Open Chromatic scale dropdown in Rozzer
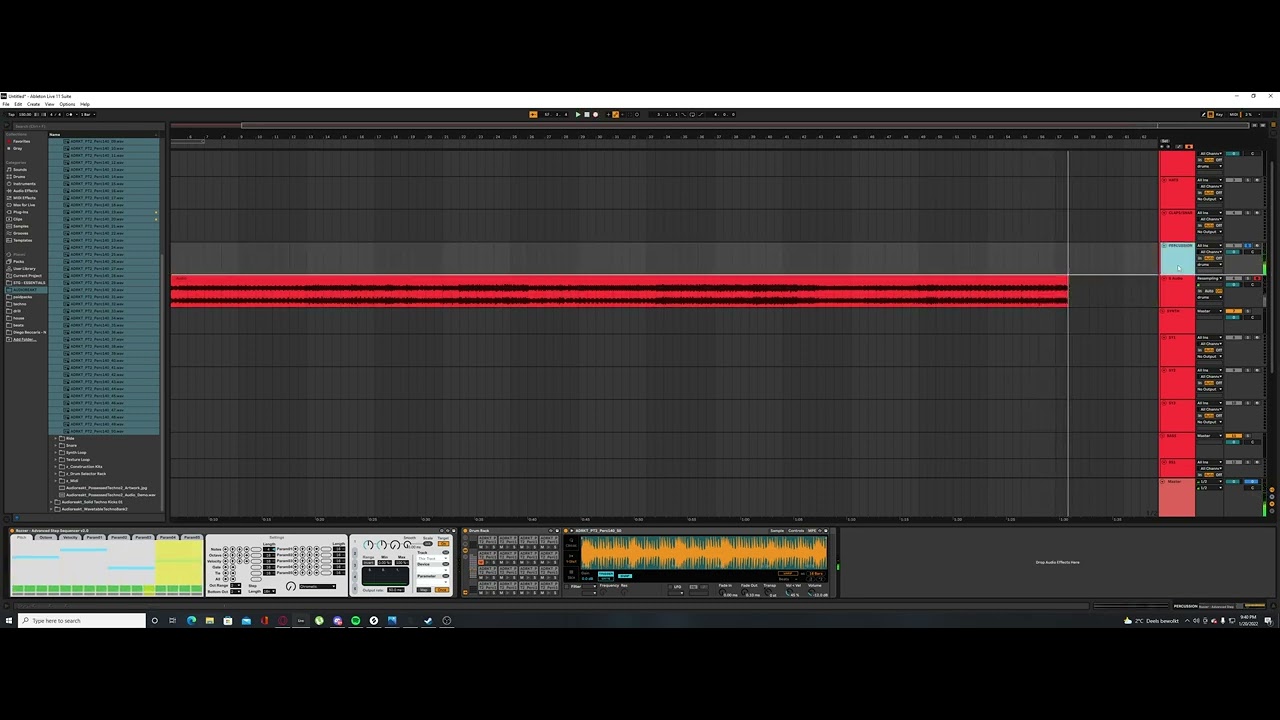Image resolution: width=1280 pixels, height=720 pixels. [317, 586]
